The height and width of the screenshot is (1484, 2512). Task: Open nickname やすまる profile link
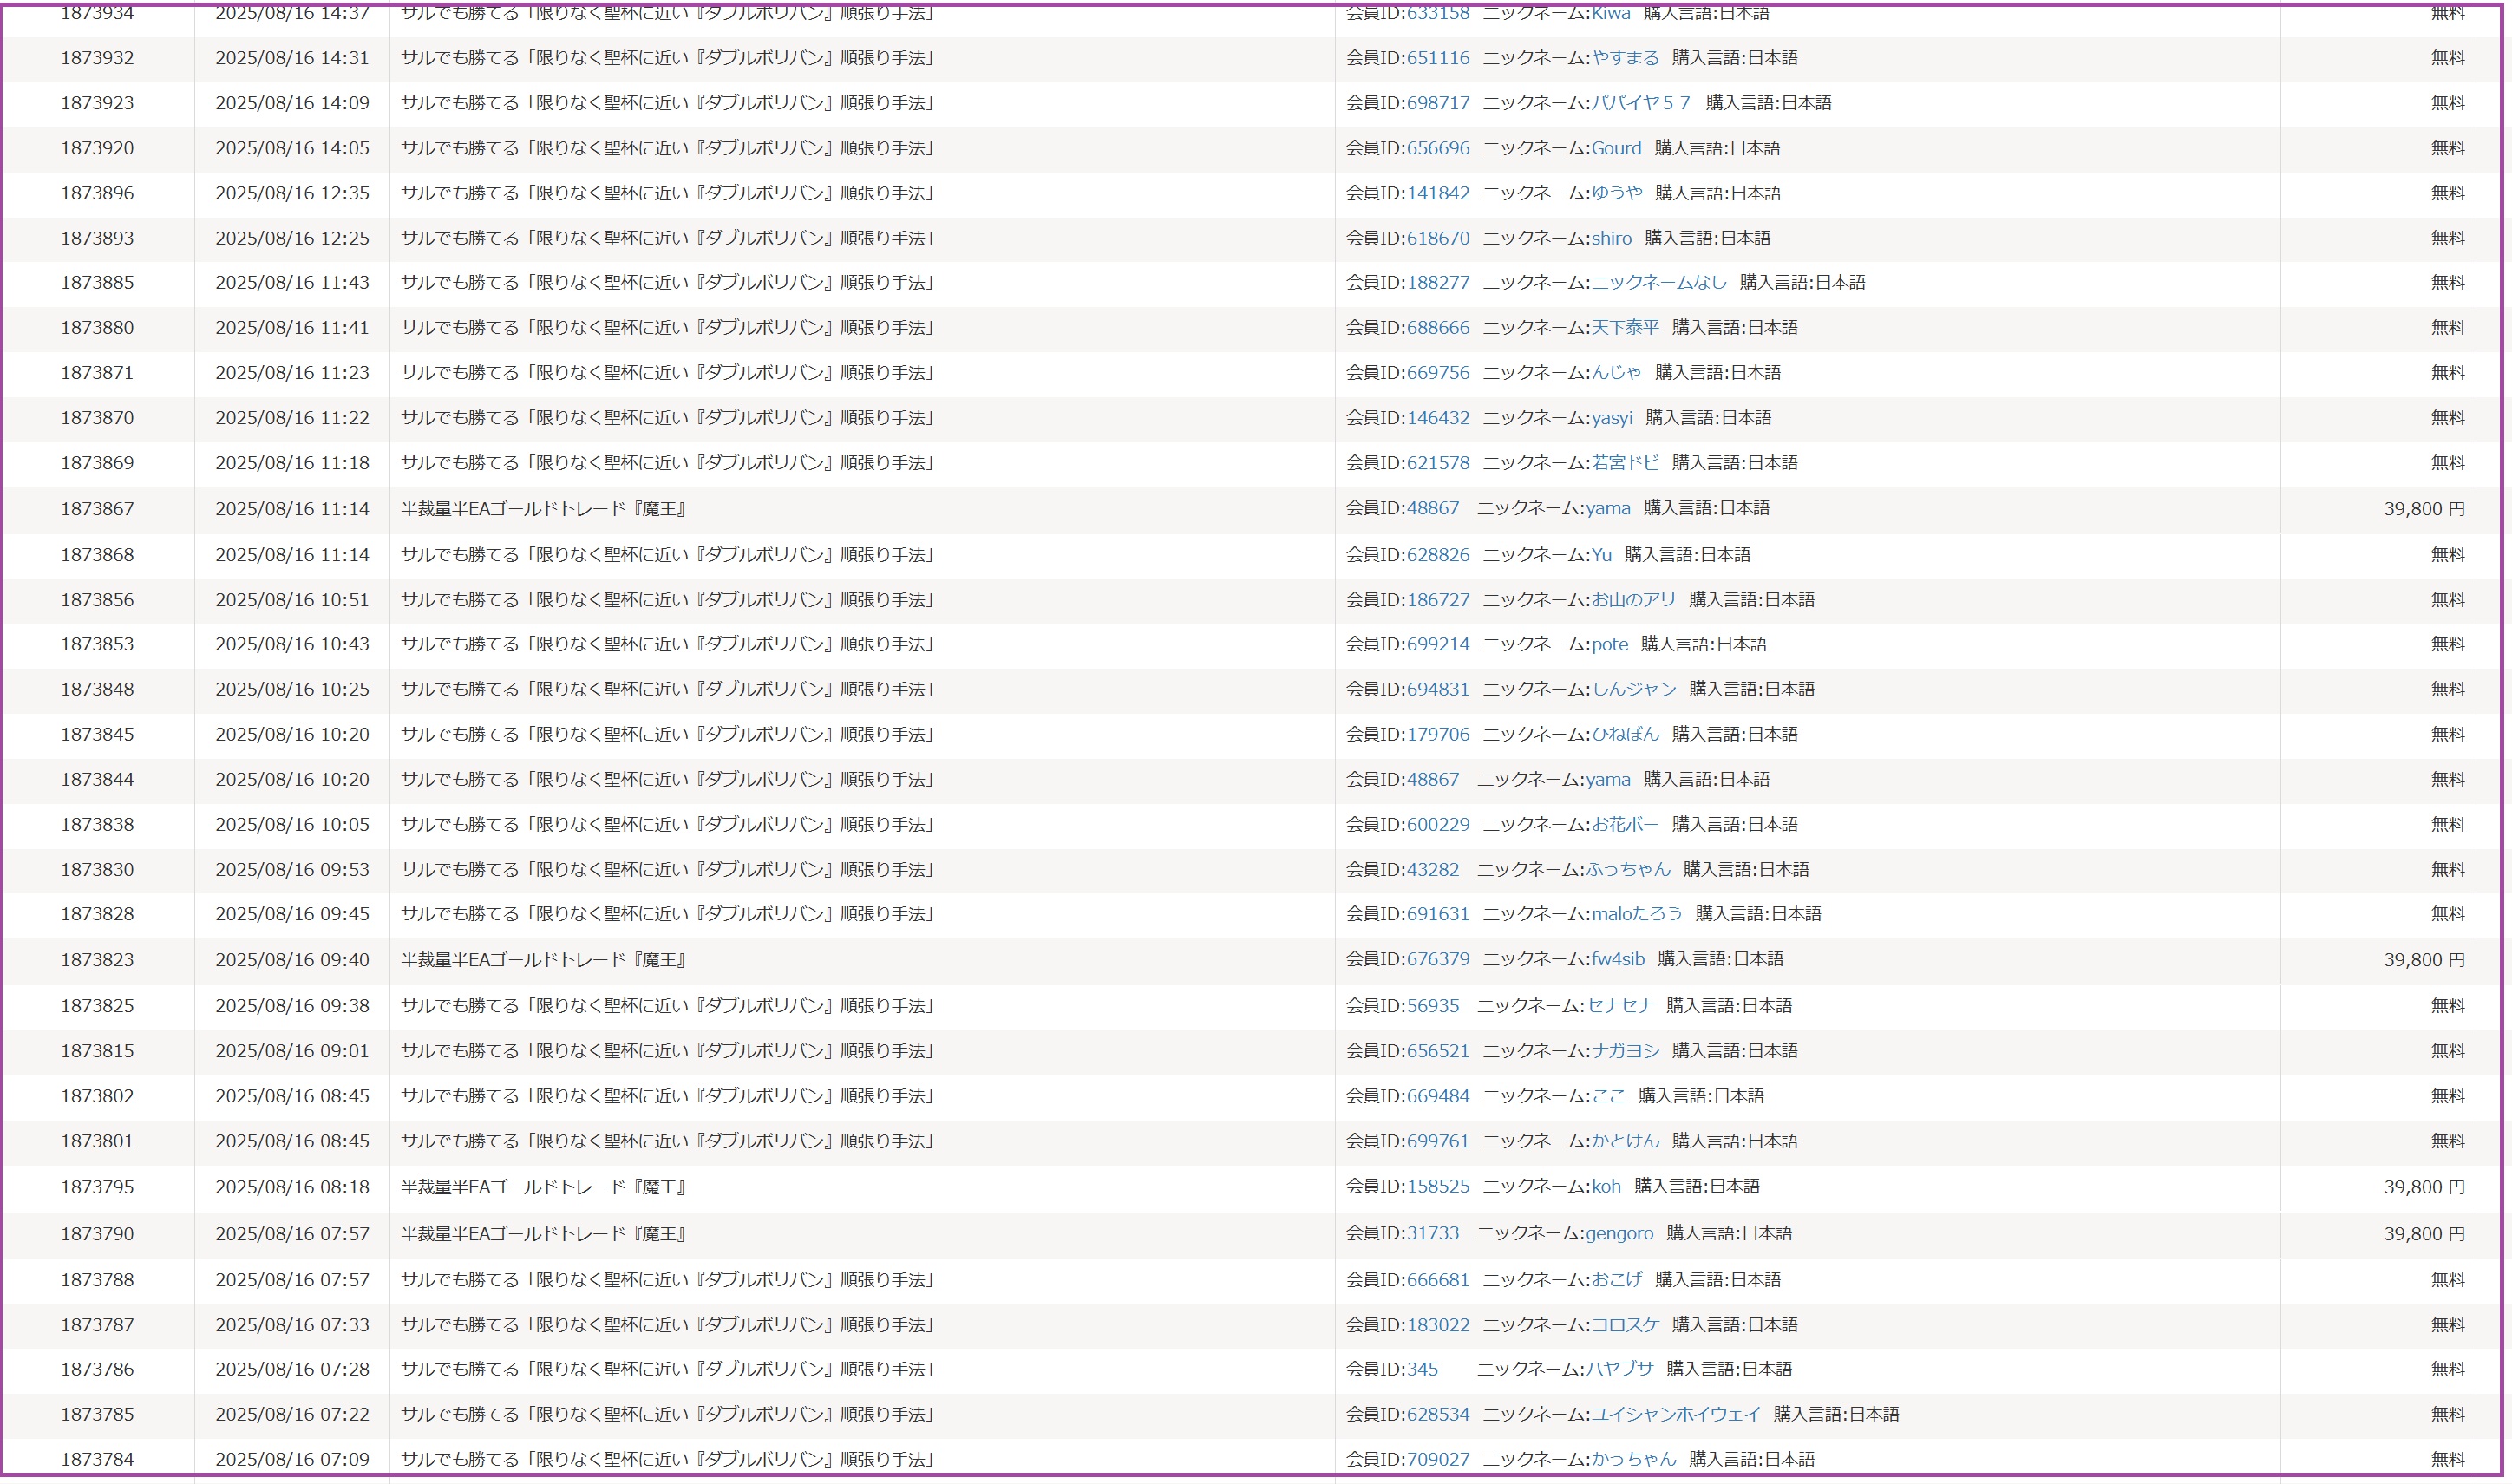click(1625, 58)
